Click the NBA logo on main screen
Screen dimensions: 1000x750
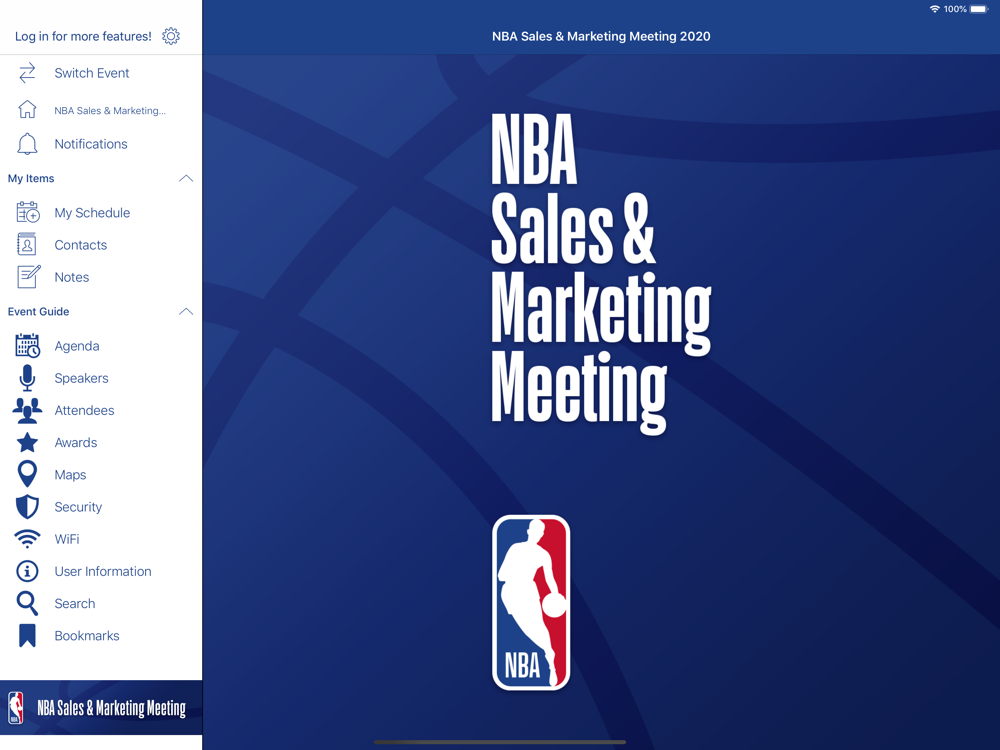[531, 603]
